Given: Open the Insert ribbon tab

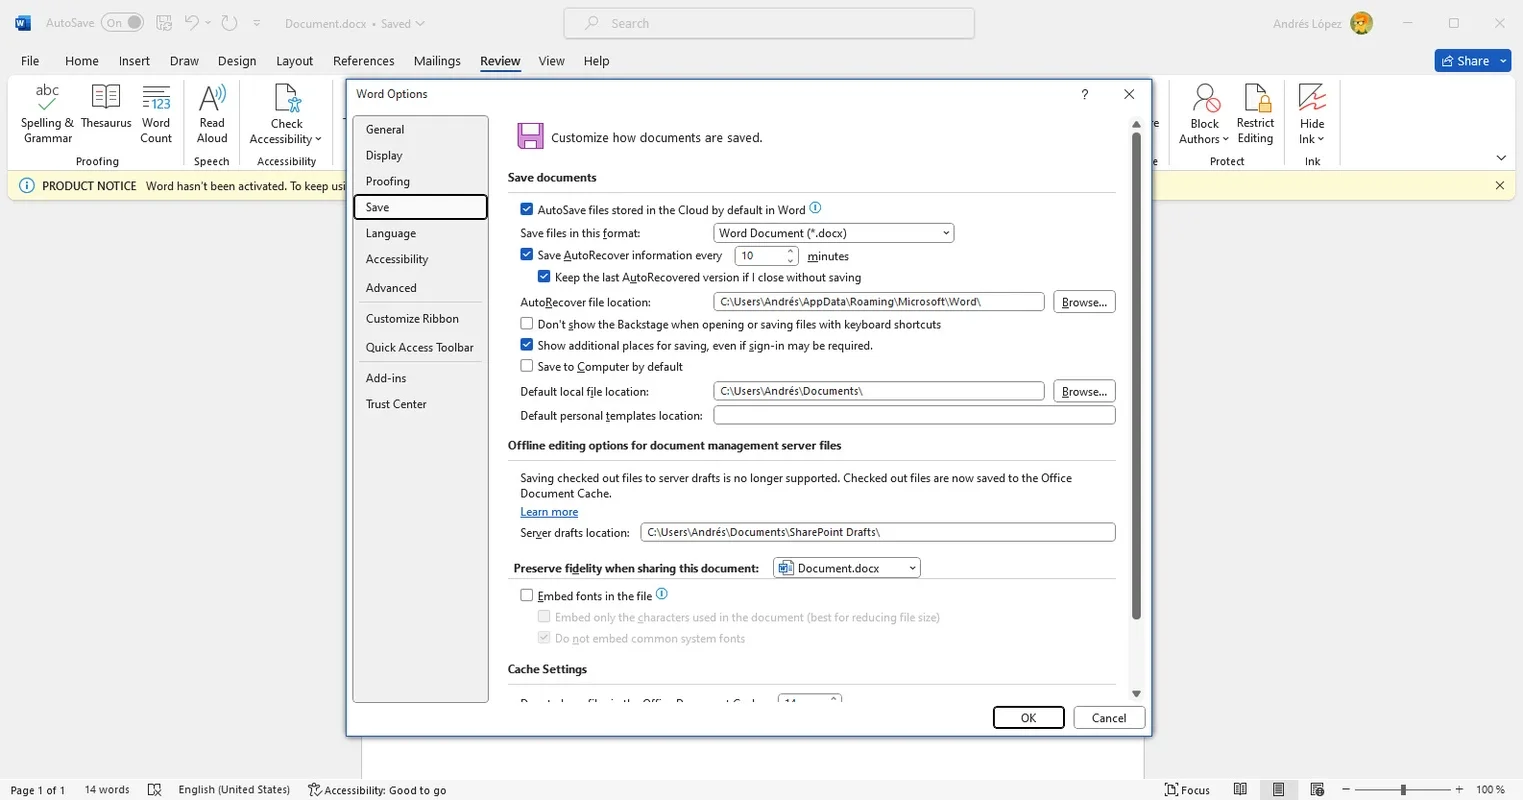Looking at the screenshot, I should (134, 61).
